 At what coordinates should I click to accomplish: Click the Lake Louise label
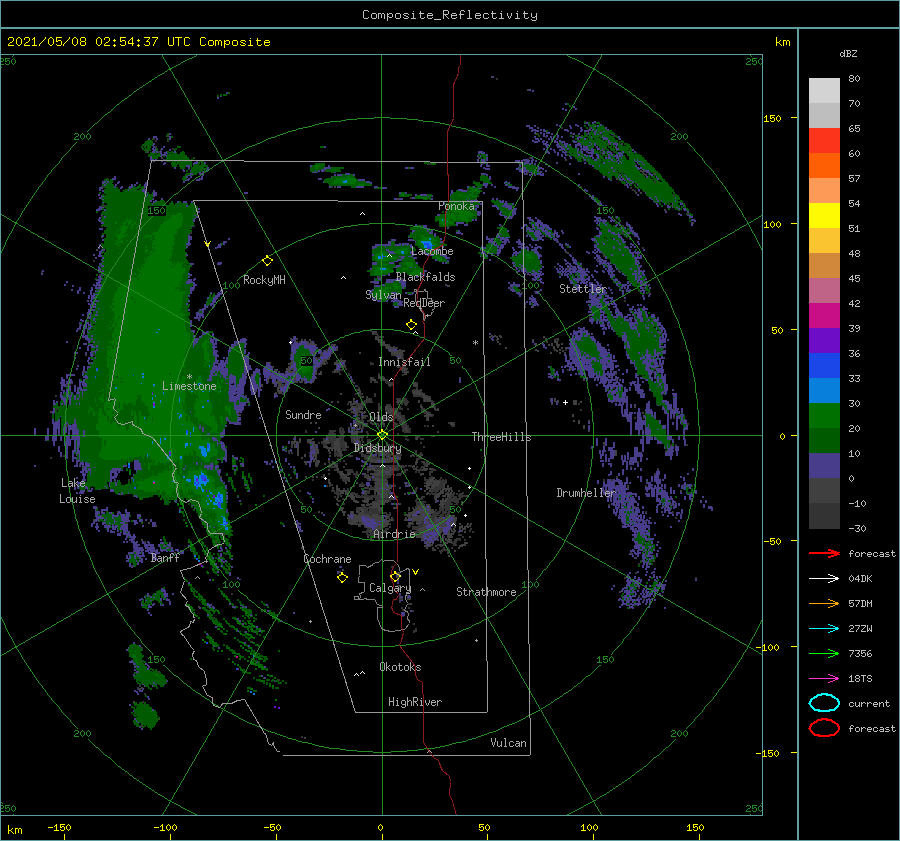tap(77, 491)
